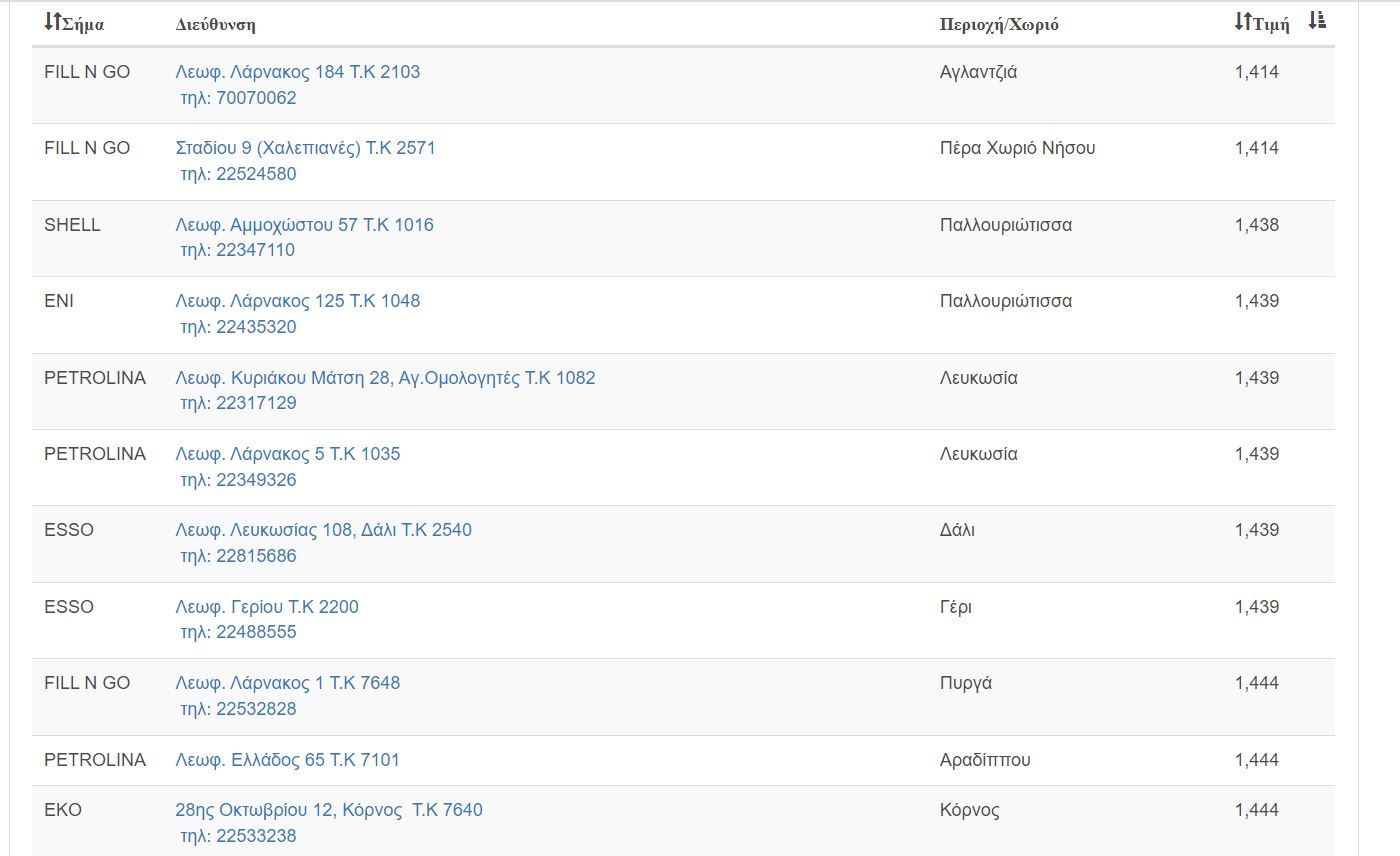This screenshot has width=1400, height=856.
Task: Click 28ης Οκτωβρίου 12, Κόρνος address
Action: (x=328, y=810)
